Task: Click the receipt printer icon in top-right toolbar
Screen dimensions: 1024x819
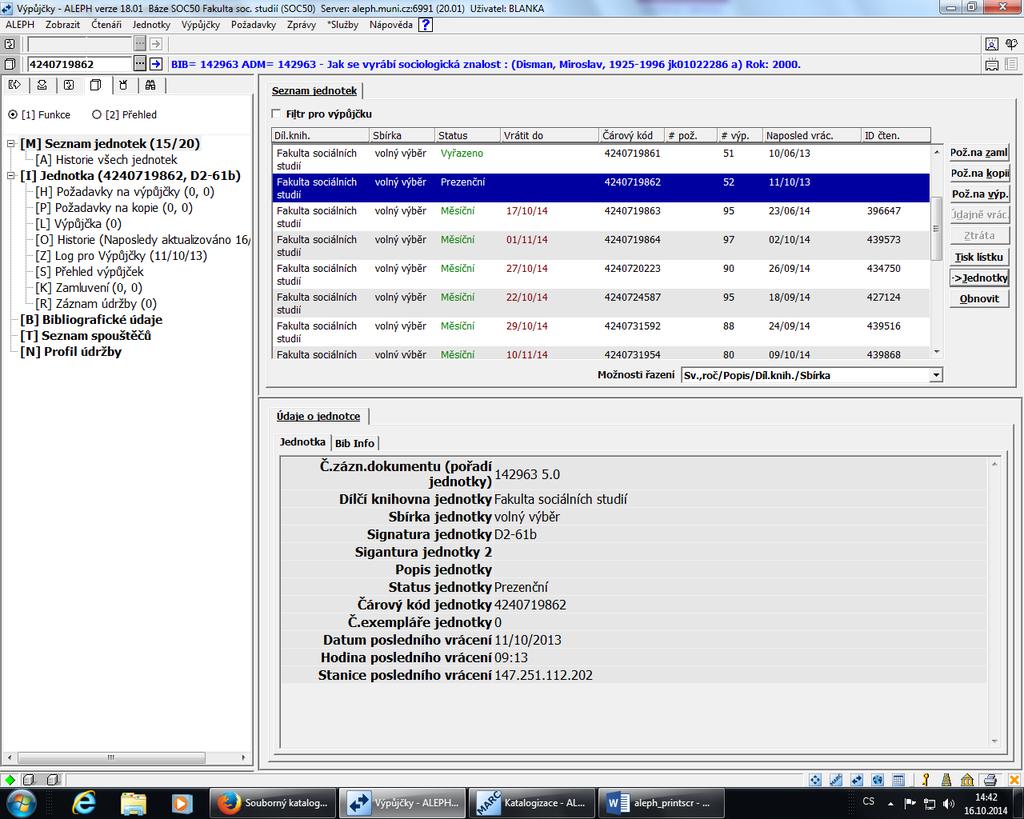Action: 991,64
